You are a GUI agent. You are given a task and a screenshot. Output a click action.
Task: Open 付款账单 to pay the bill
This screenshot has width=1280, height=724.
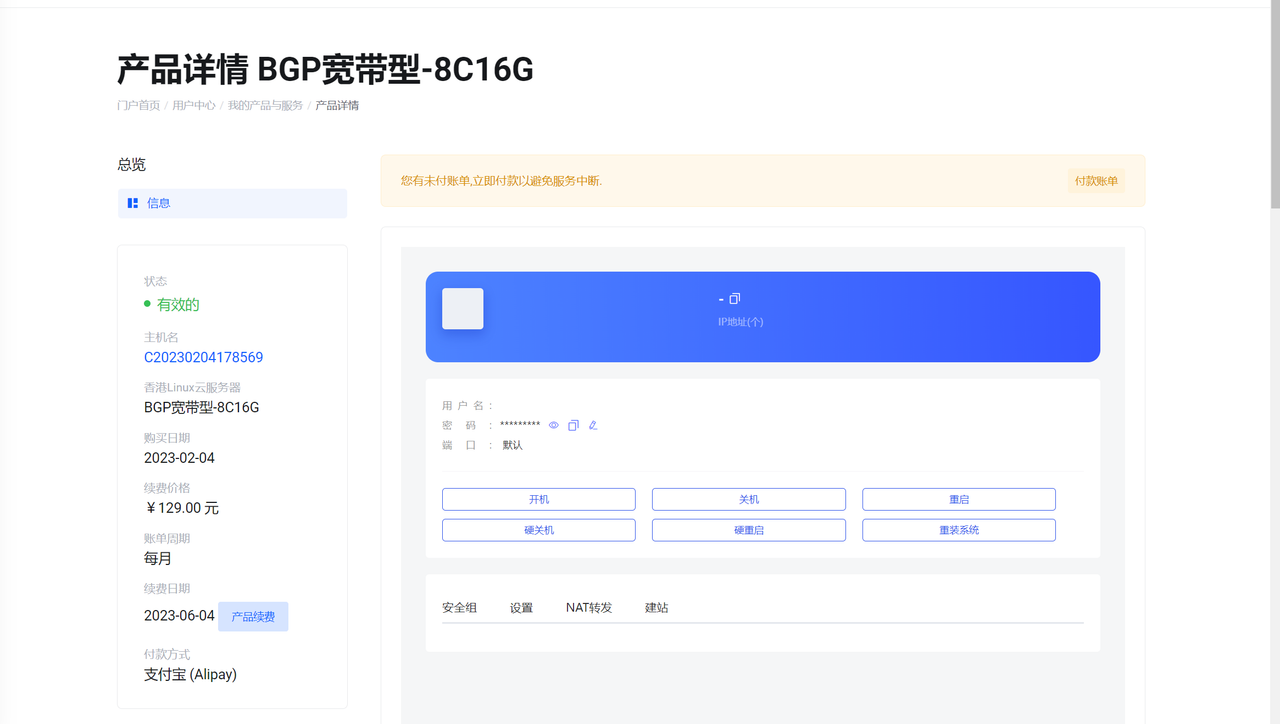pos(1096,181)
